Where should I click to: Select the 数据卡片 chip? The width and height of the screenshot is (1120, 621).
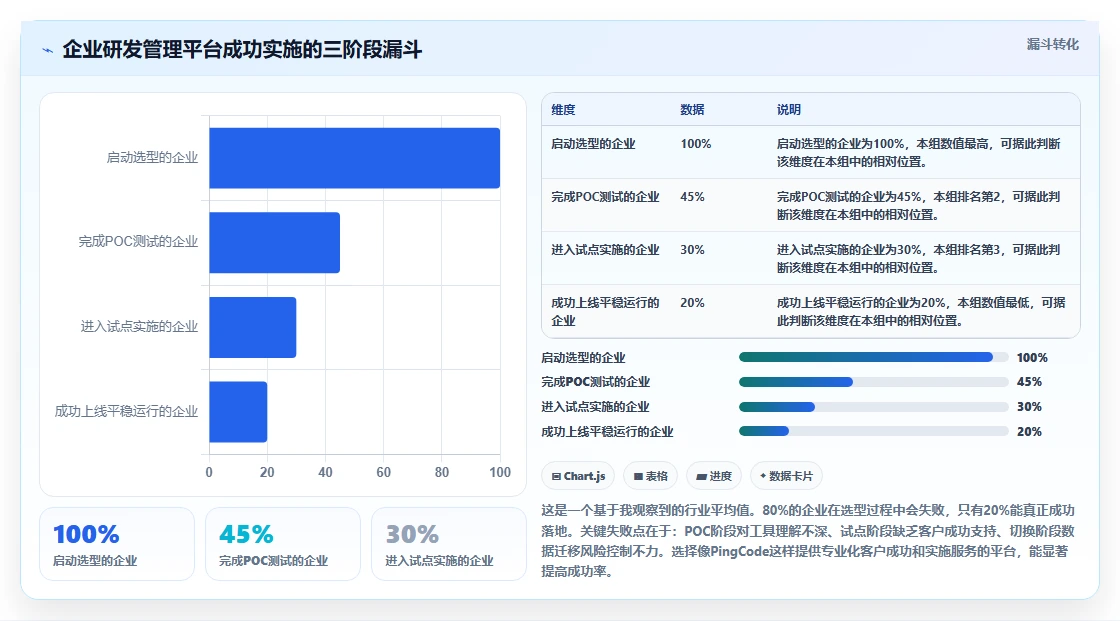786,476
